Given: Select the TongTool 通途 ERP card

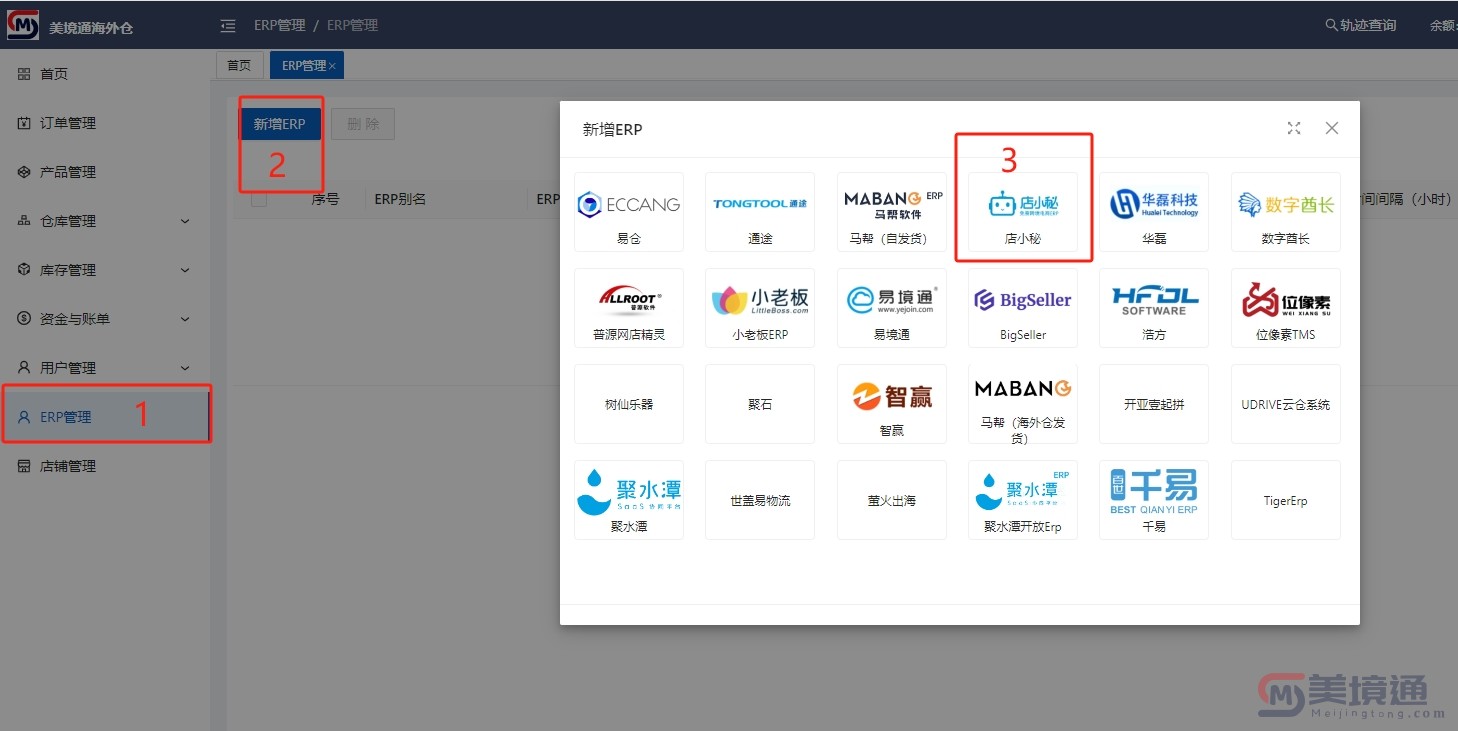Looking at the screenshot, I should (760, 212).
